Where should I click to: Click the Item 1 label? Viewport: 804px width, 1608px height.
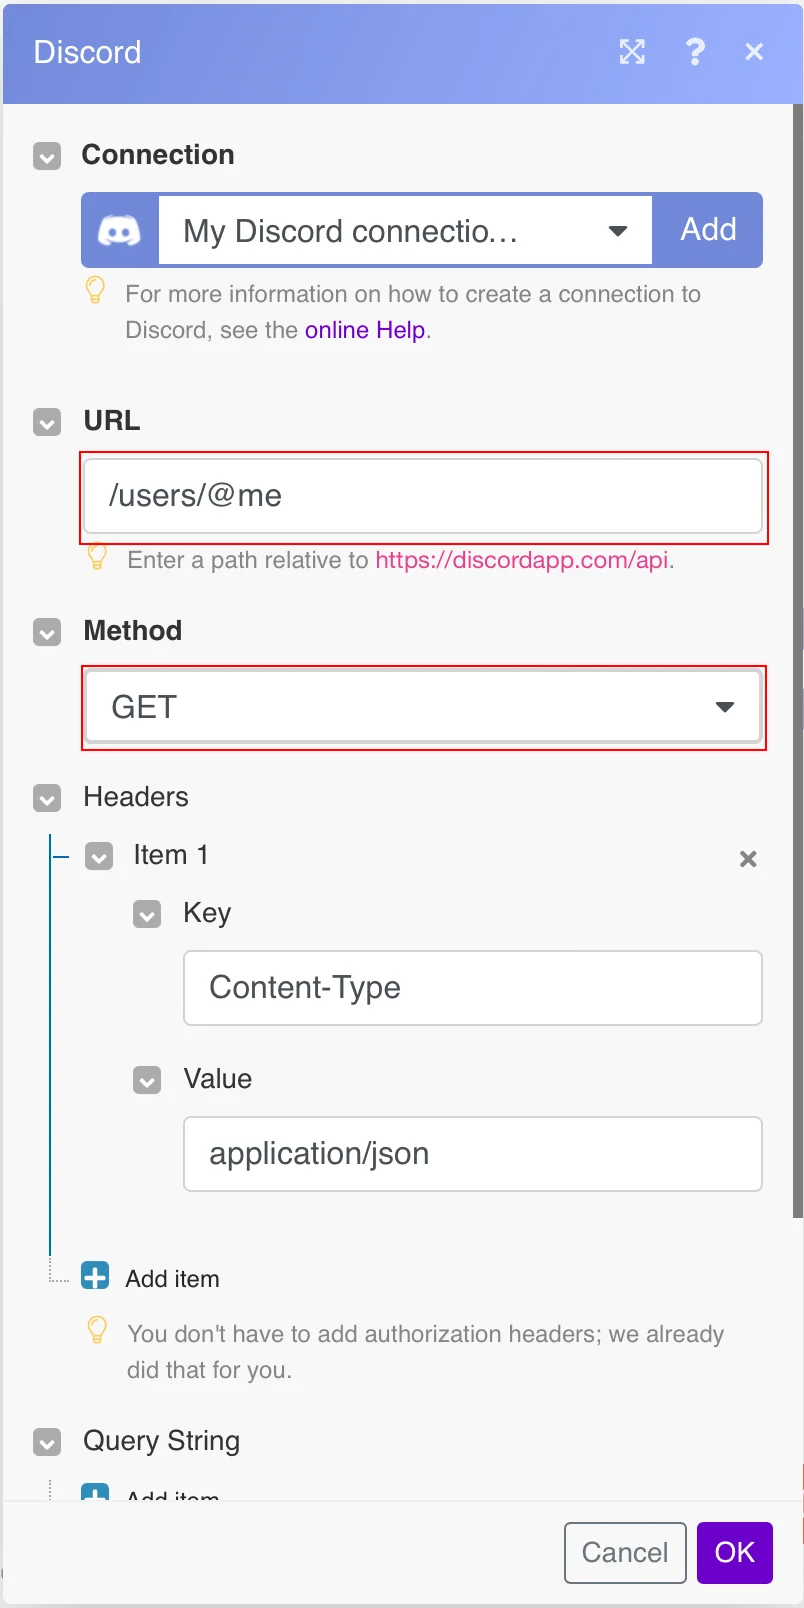[x=171, y=855]
